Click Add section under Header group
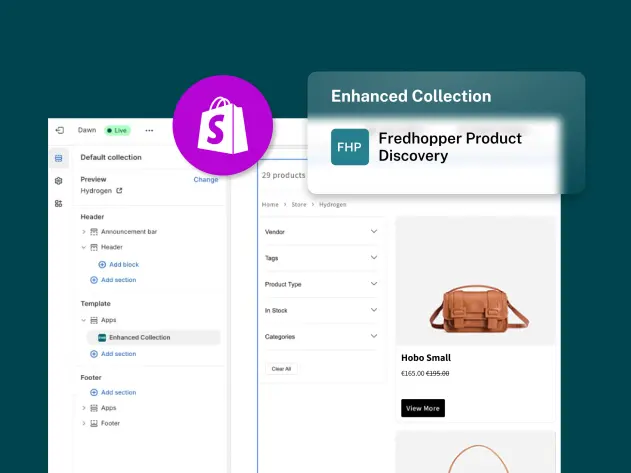631x473 pixels. click(113, 280)
